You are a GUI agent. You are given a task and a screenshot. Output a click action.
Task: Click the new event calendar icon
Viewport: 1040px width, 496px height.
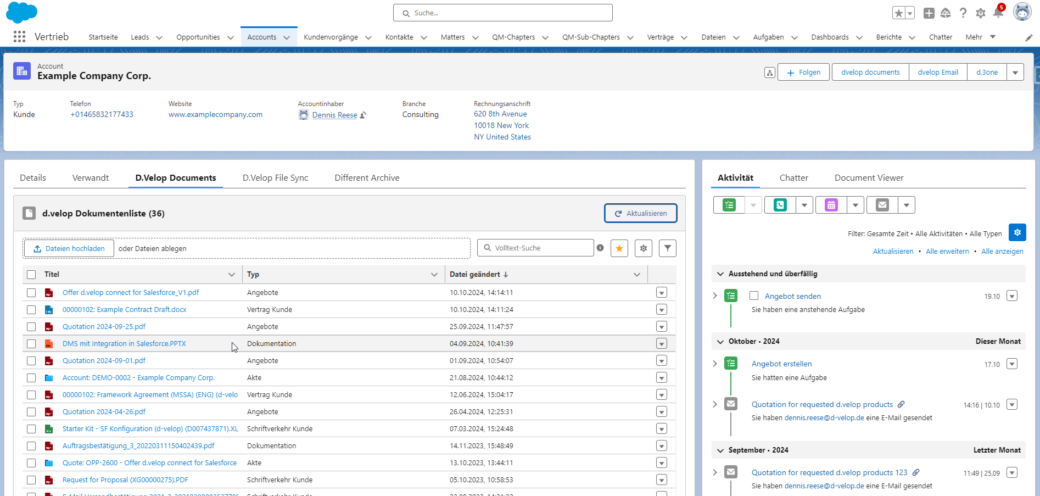(x=831, y=206)
